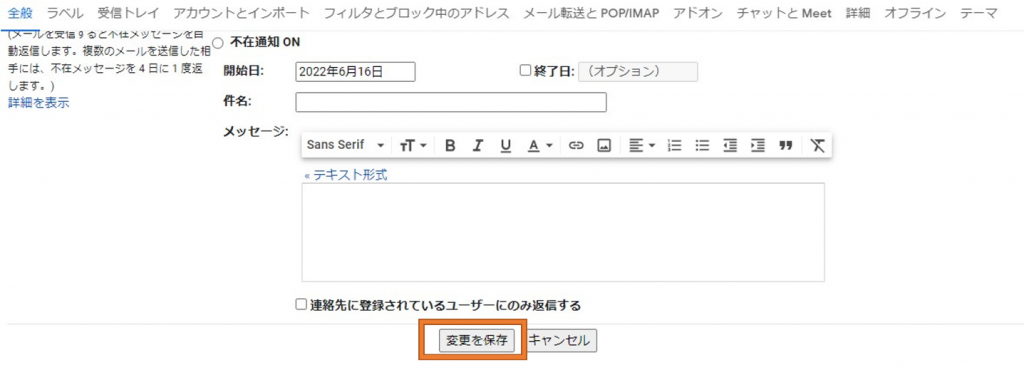This screenshot has width=1024, height=375.
Task: Open the text color picker
Action: 539,145
